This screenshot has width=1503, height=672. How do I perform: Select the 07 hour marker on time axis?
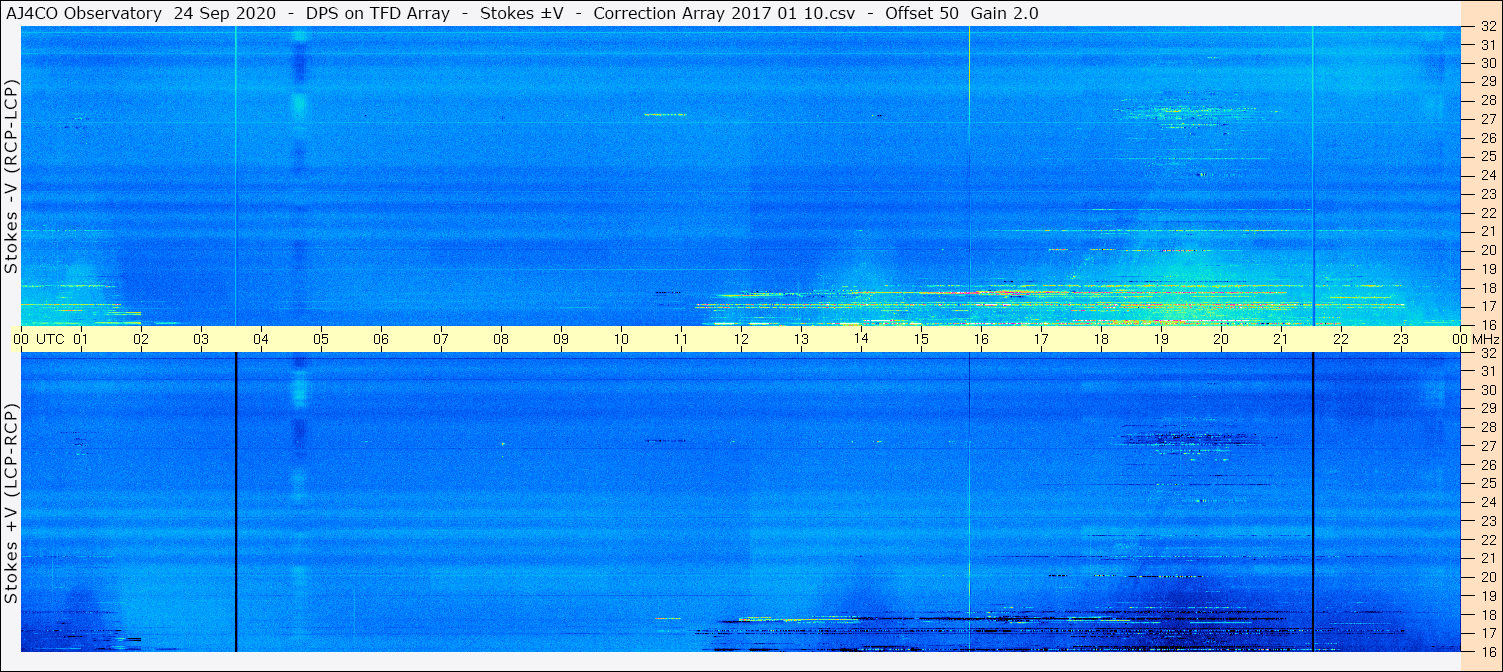tap(441, 339)
